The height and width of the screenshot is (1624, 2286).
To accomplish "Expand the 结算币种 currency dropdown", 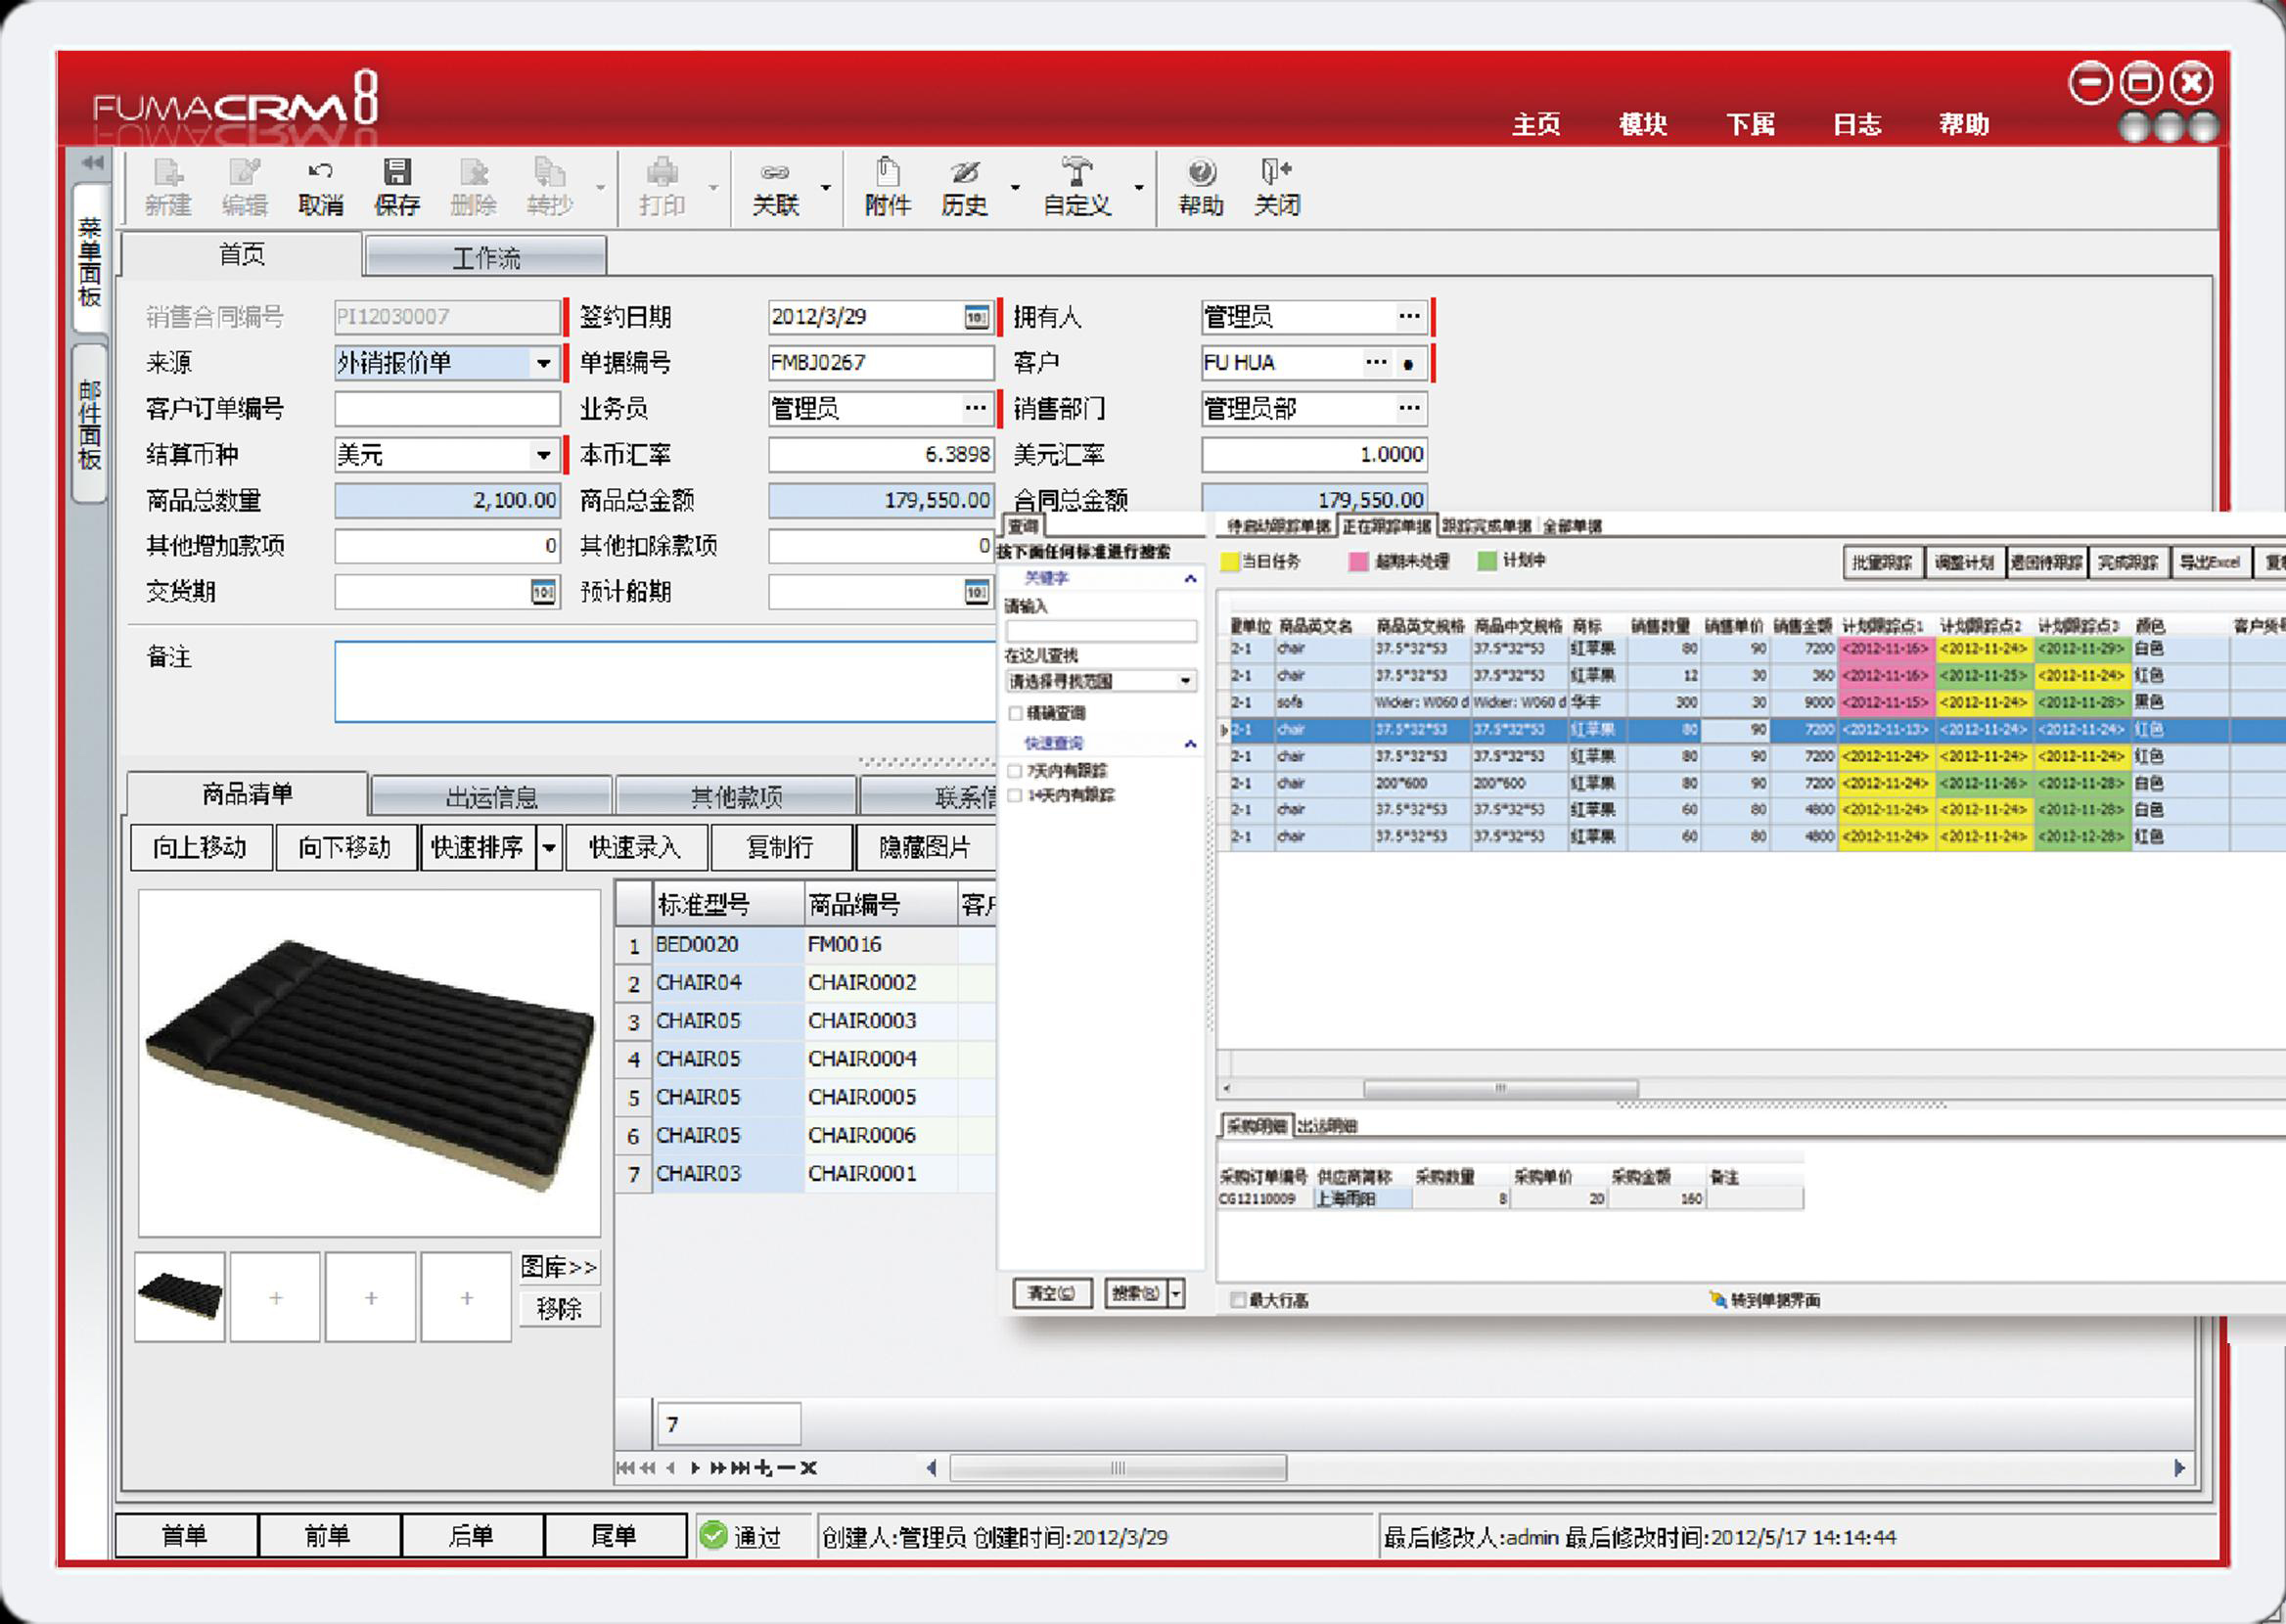I will click(x=543, y=455).
